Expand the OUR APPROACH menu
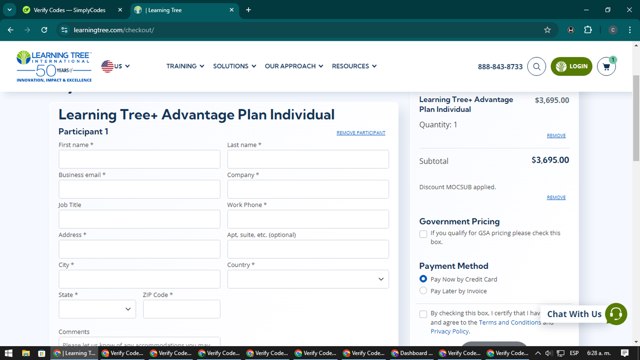Image resolution: width=640 pixels, height=360 pixels. [294, 66]
